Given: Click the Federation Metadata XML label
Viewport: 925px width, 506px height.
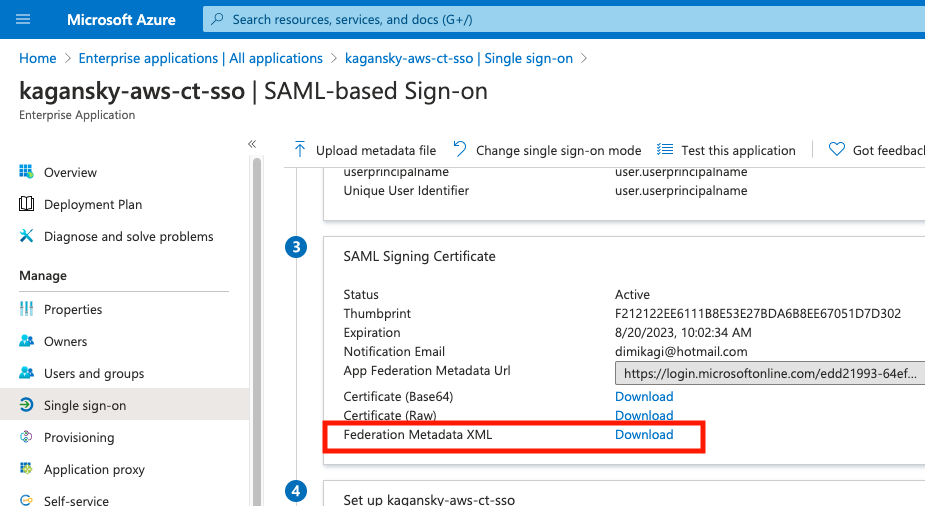Looking at the screenshot, I should pyautogui.click(x=418, y=435).
